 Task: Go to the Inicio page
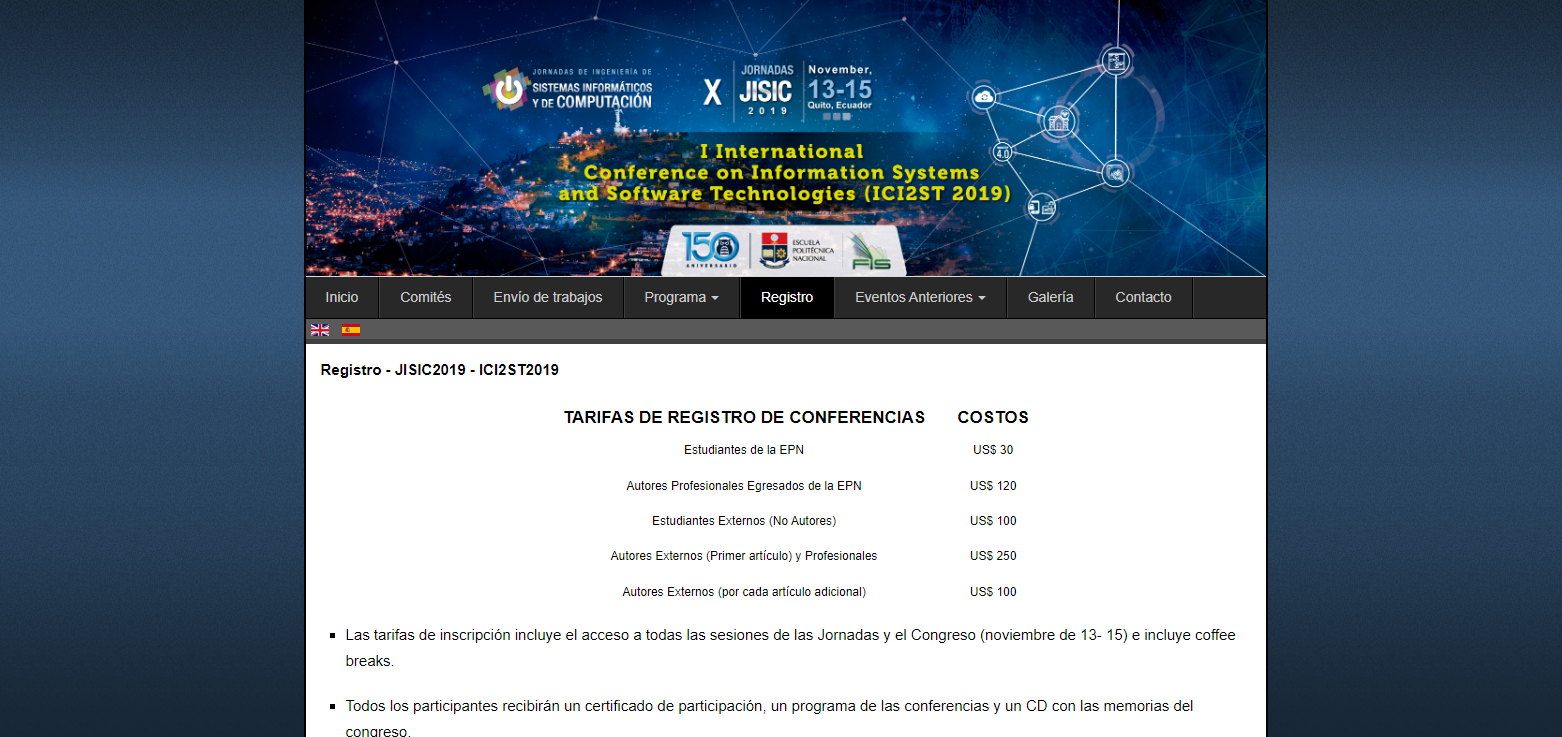point(341,297)
